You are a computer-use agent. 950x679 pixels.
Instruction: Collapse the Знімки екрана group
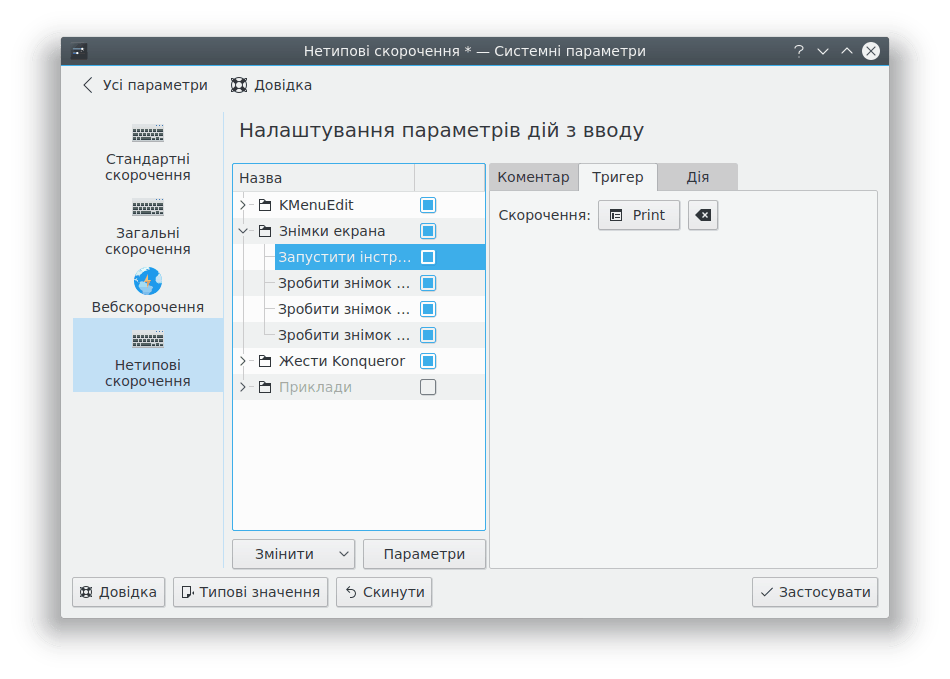243,231
